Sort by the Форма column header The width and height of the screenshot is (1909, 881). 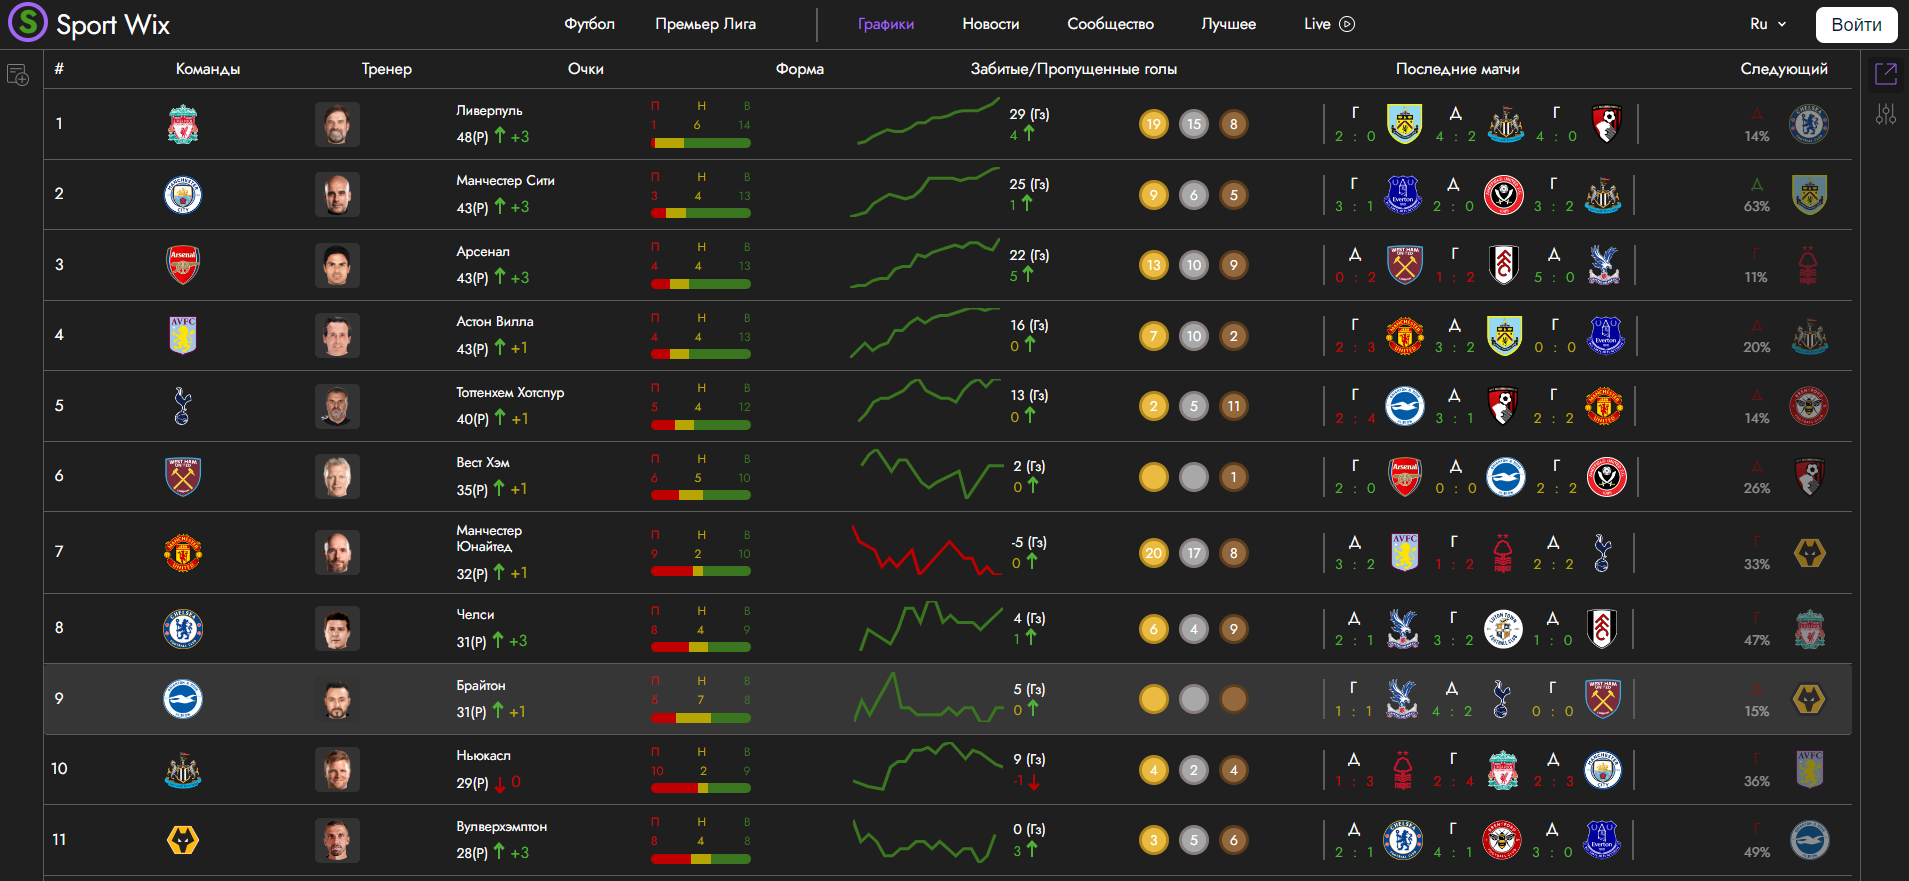[800, 69]
